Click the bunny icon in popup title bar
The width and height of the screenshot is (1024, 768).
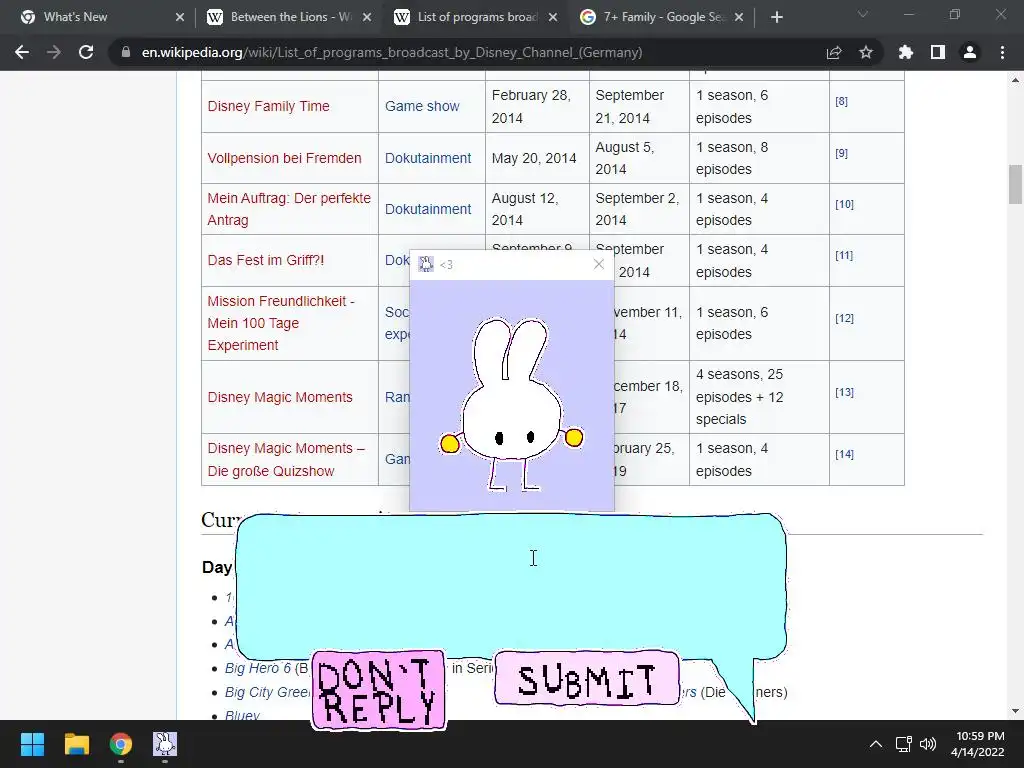pyautogui.click(x=426, y=264)
